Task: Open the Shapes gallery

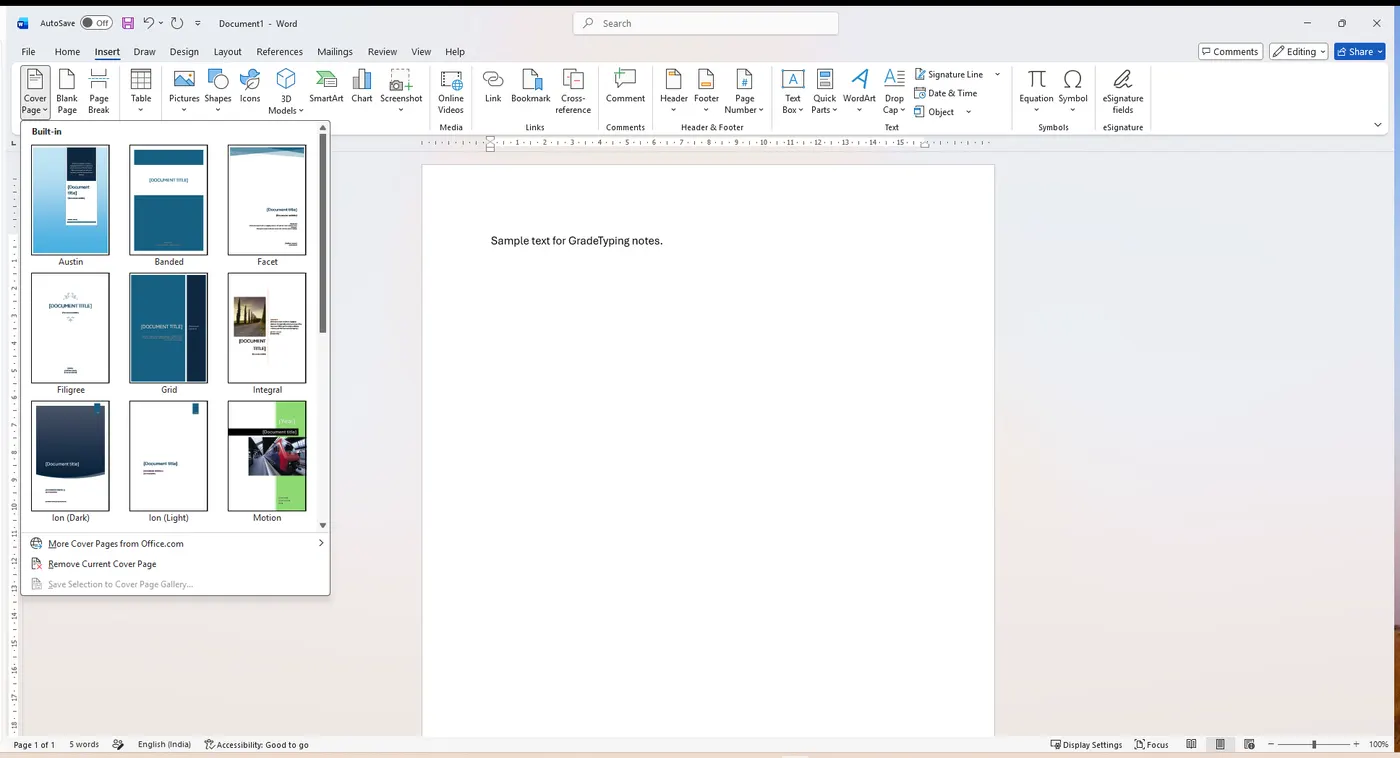Action: (x=218, y=92)
